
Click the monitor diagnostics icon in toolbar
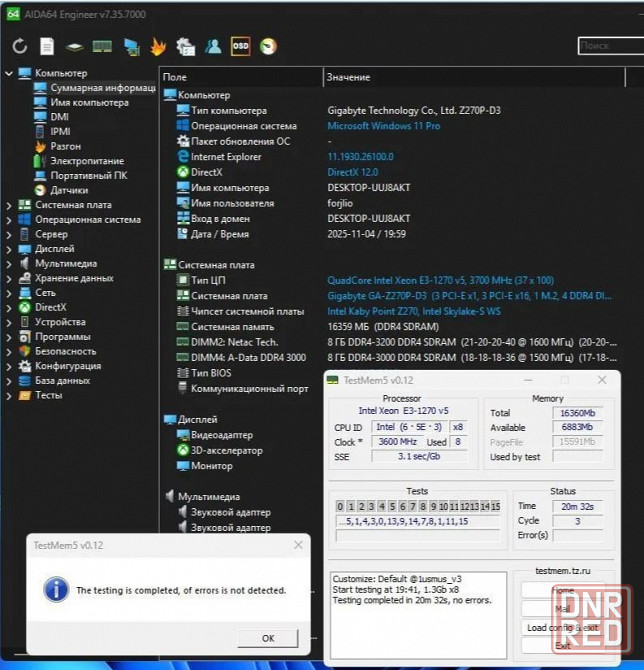pos(130,46)
